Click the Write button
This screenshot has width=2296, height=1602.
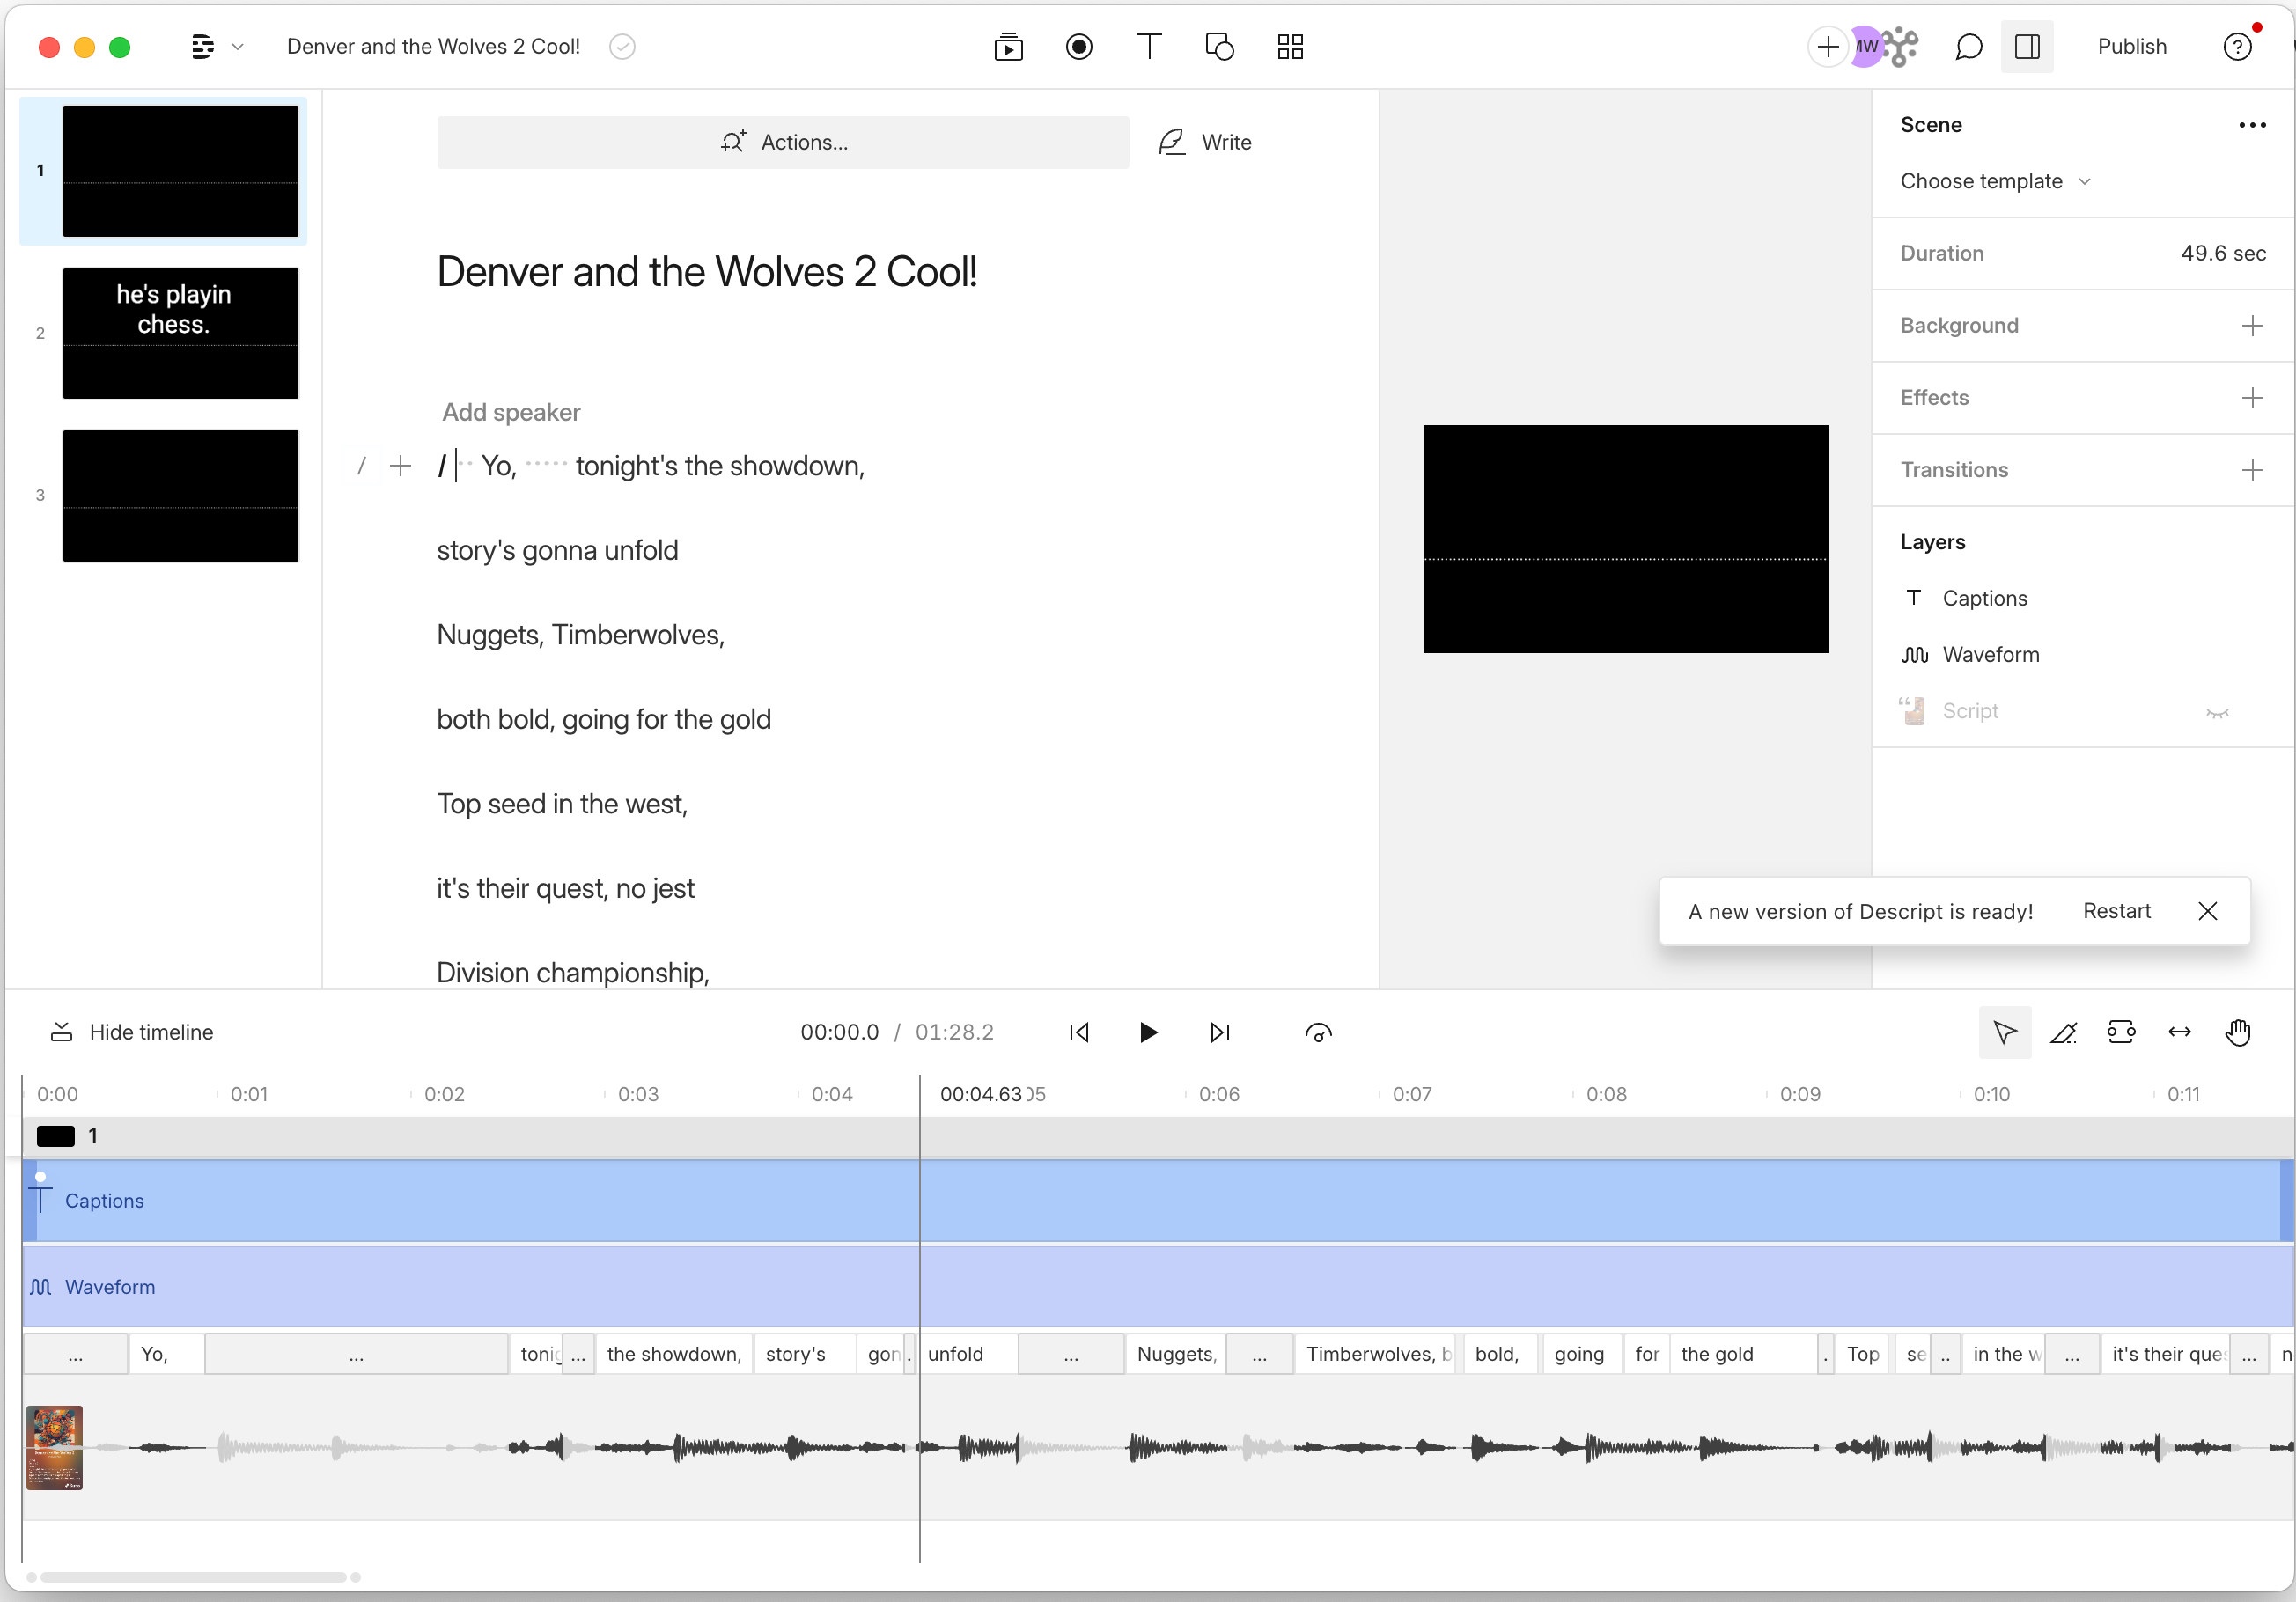(x=1205, y=142)
